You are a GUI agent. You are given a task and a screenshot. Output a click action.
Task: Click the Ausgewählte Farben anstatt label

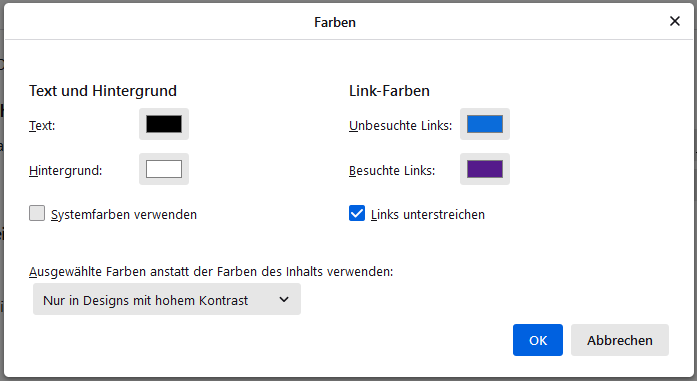point(211,272)
